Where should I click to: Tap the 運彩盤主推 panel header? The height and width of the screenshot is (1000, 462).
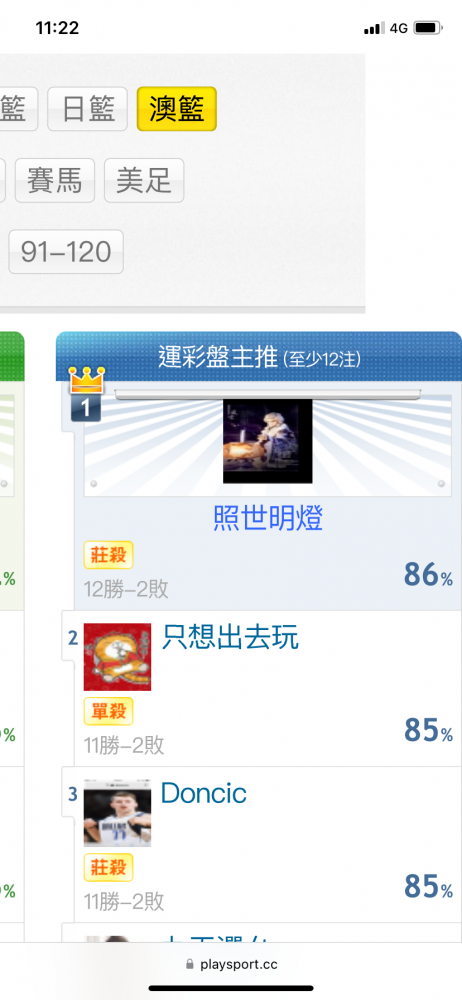(x=258, y=357)
